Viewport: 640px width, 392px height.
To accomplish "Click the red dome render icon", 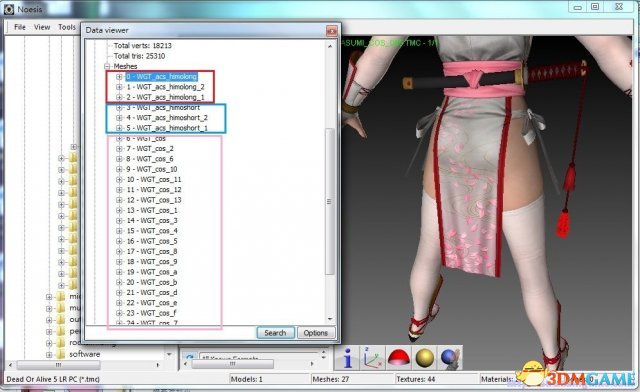I will 398,358.
